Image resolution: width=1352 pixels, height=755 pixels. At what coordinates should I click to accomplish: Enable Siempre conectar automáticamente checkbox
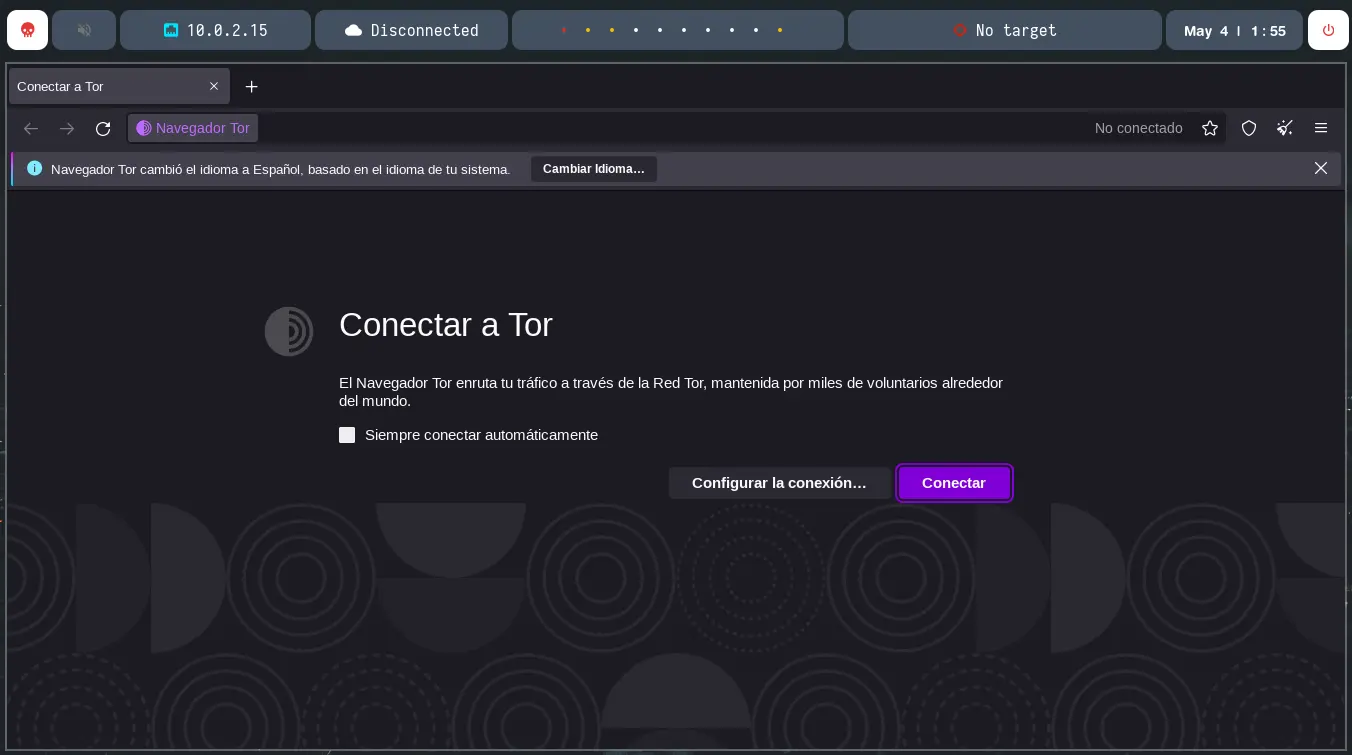click(347, 435)
